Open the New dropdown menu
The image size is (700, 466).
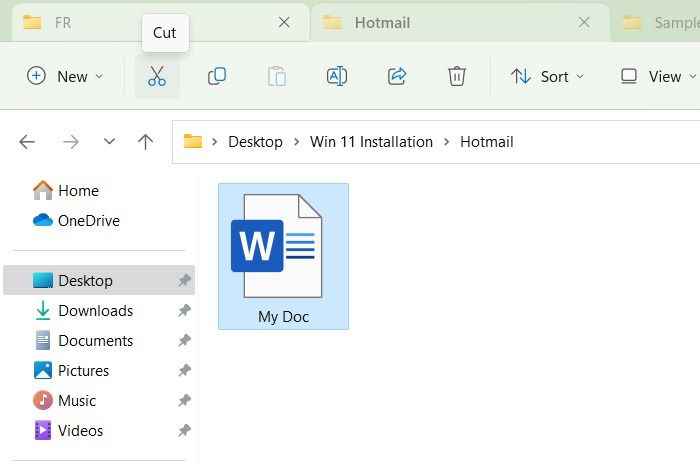pyautogui.click(x=65, y=76)
